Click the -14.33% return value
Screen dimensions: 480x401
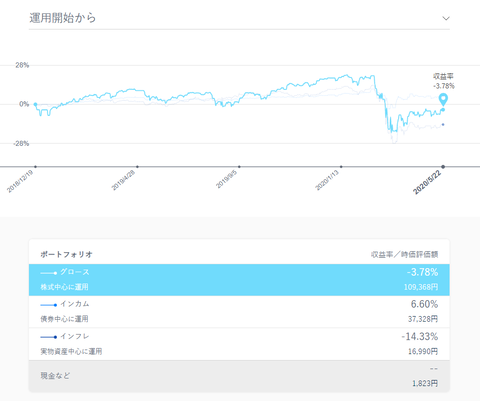coord(420,336)
